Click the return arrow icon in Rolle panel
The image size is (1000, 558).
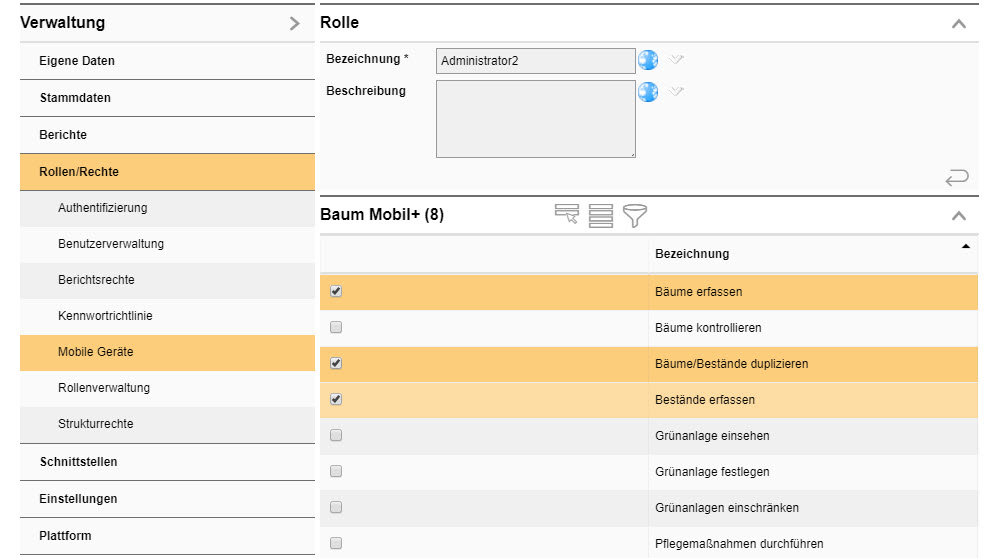(957, 177)
